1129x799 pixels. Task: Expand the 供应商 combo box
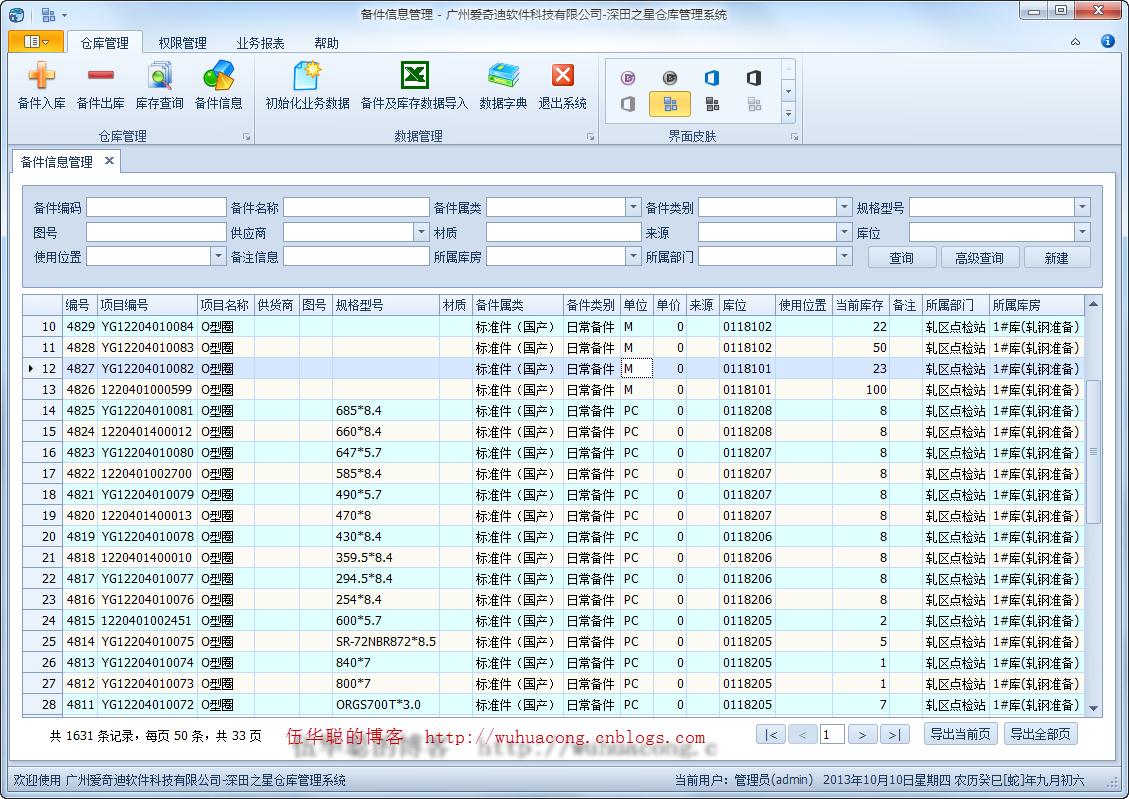(420, 231)
